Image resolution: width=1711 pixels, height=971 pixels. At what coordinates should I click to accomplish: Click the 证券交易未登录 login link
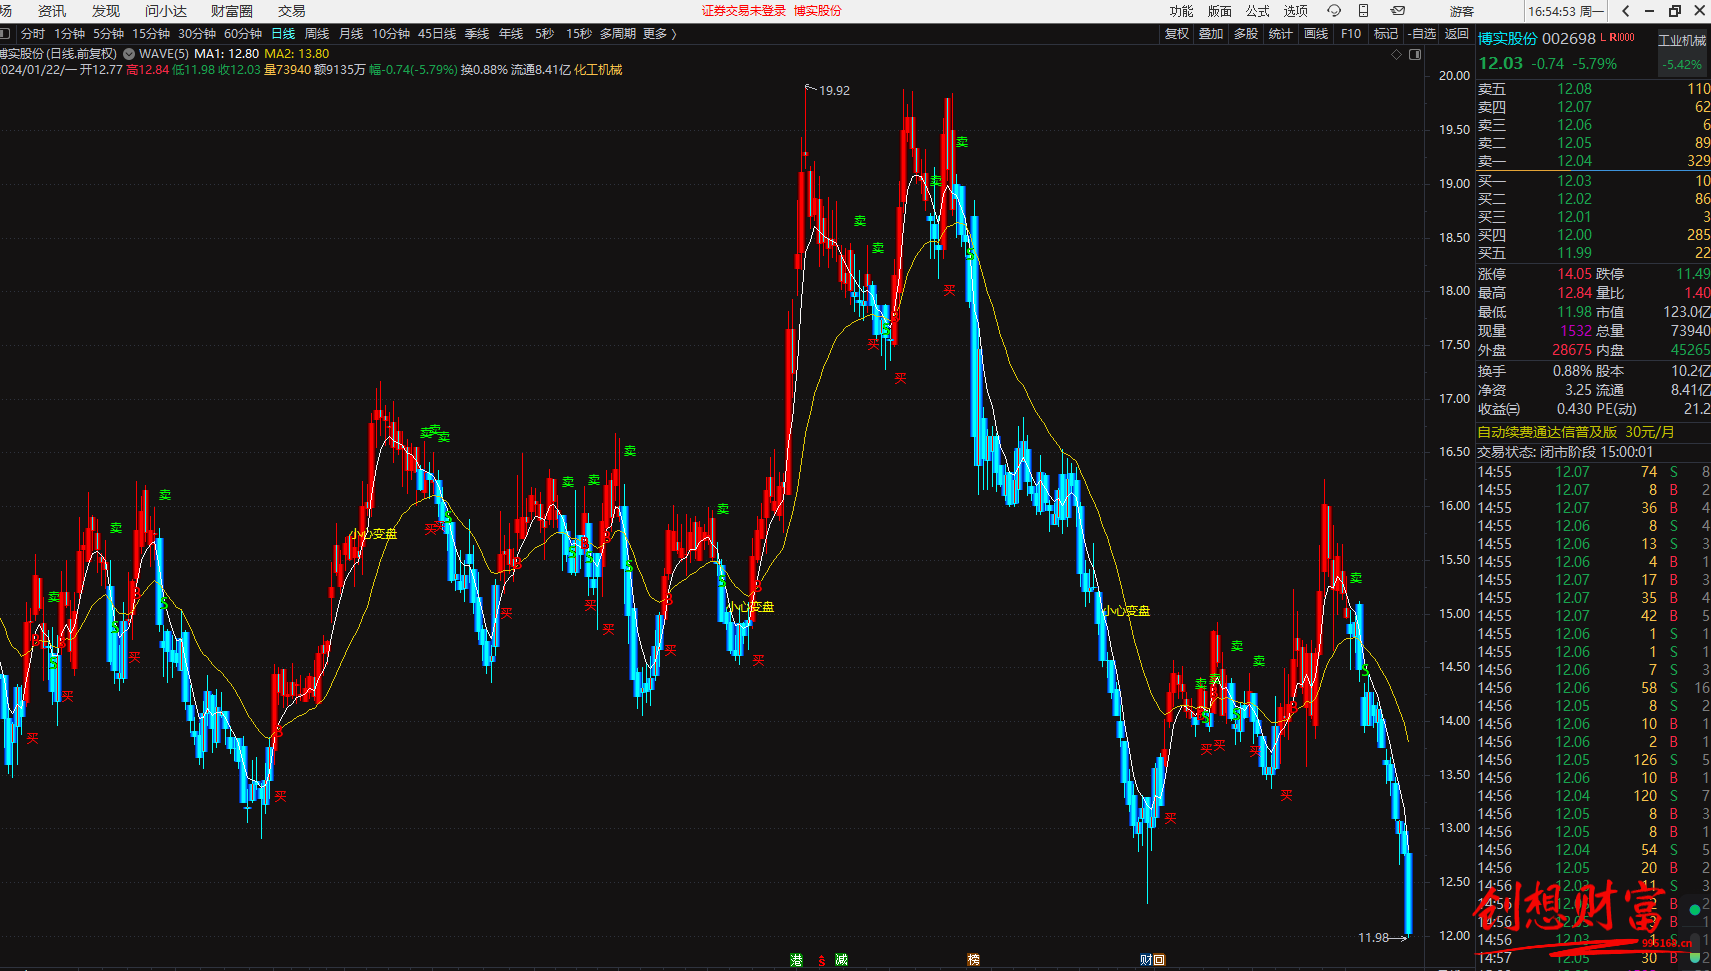click(x=744, y=11)
